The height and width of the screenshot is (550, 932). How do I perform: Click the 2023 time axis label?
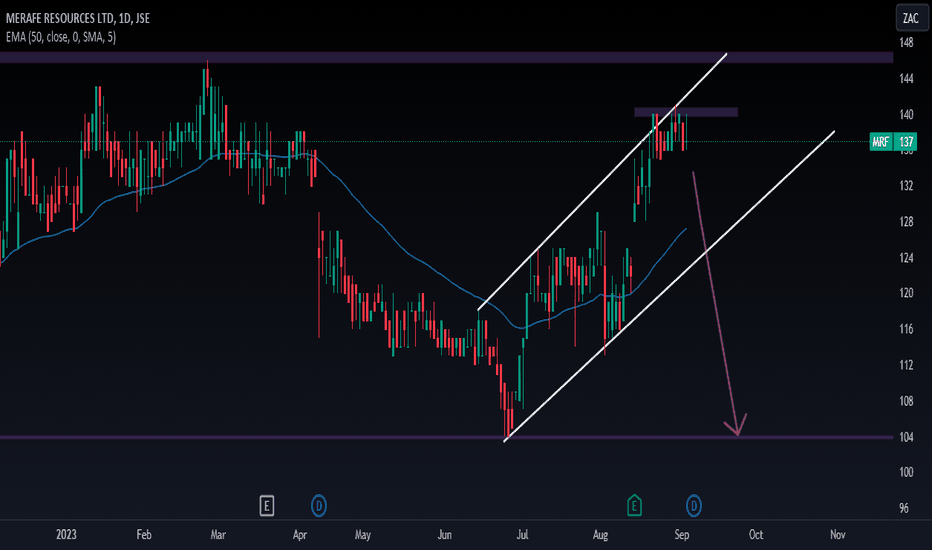(x=66, y=534)
